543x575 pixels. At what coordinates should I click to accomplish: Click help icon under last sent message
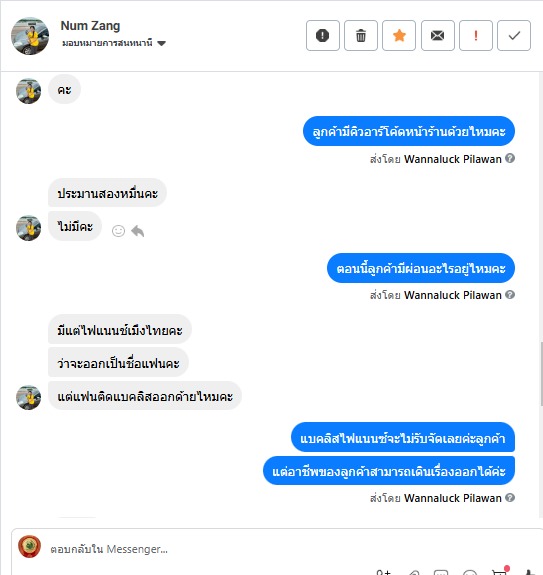pyautogui.click(x=510, y=497)
